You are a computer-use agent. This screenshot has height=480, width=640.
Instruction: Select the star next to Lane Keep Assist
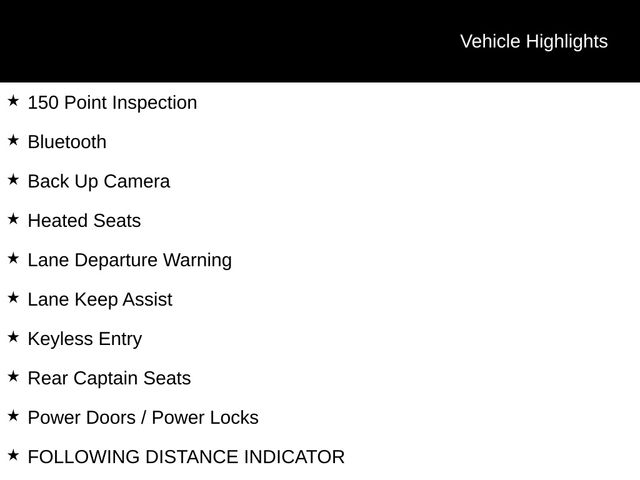(13, 298)
